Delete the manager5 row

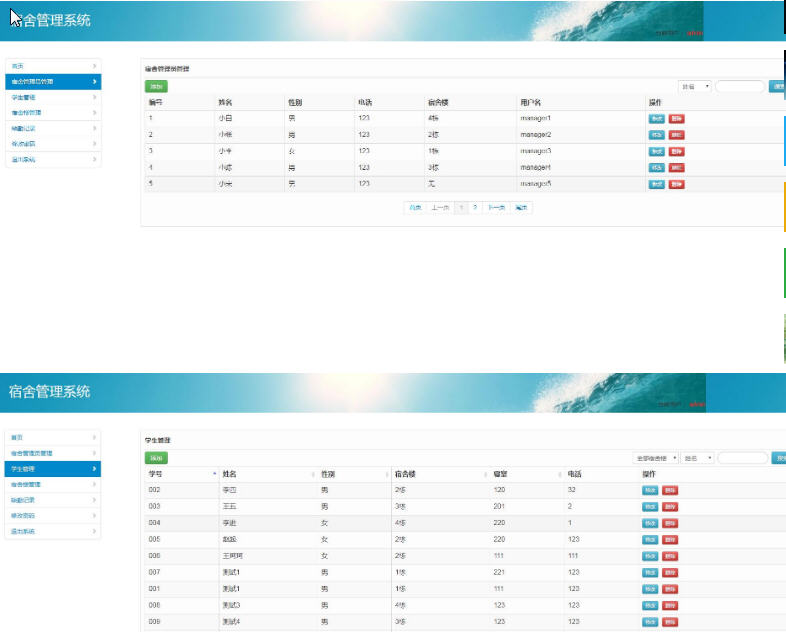click(x=677, y=184)
